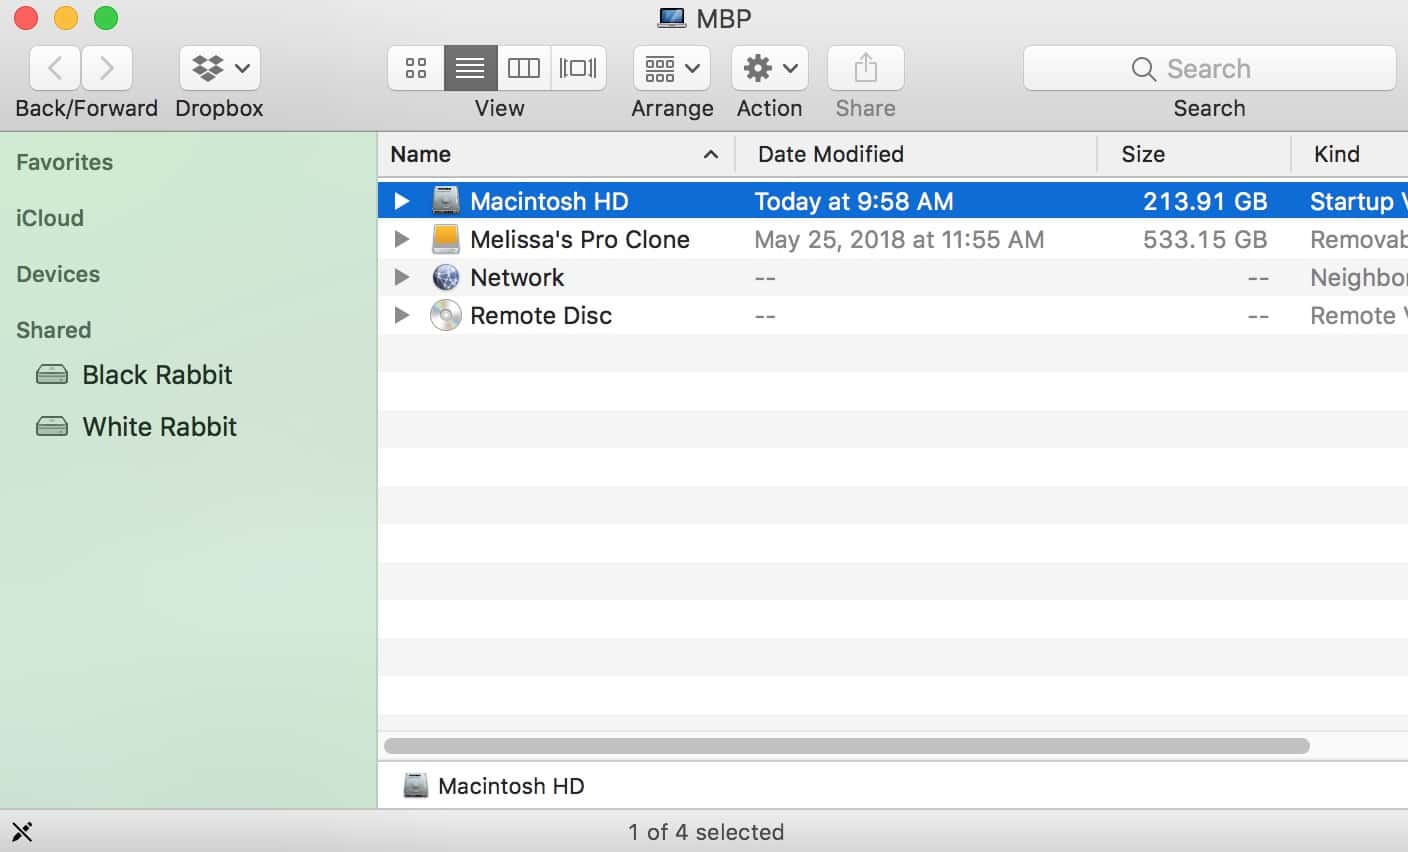Expand Remote Disc disclosure triangle

pos(401,315)
